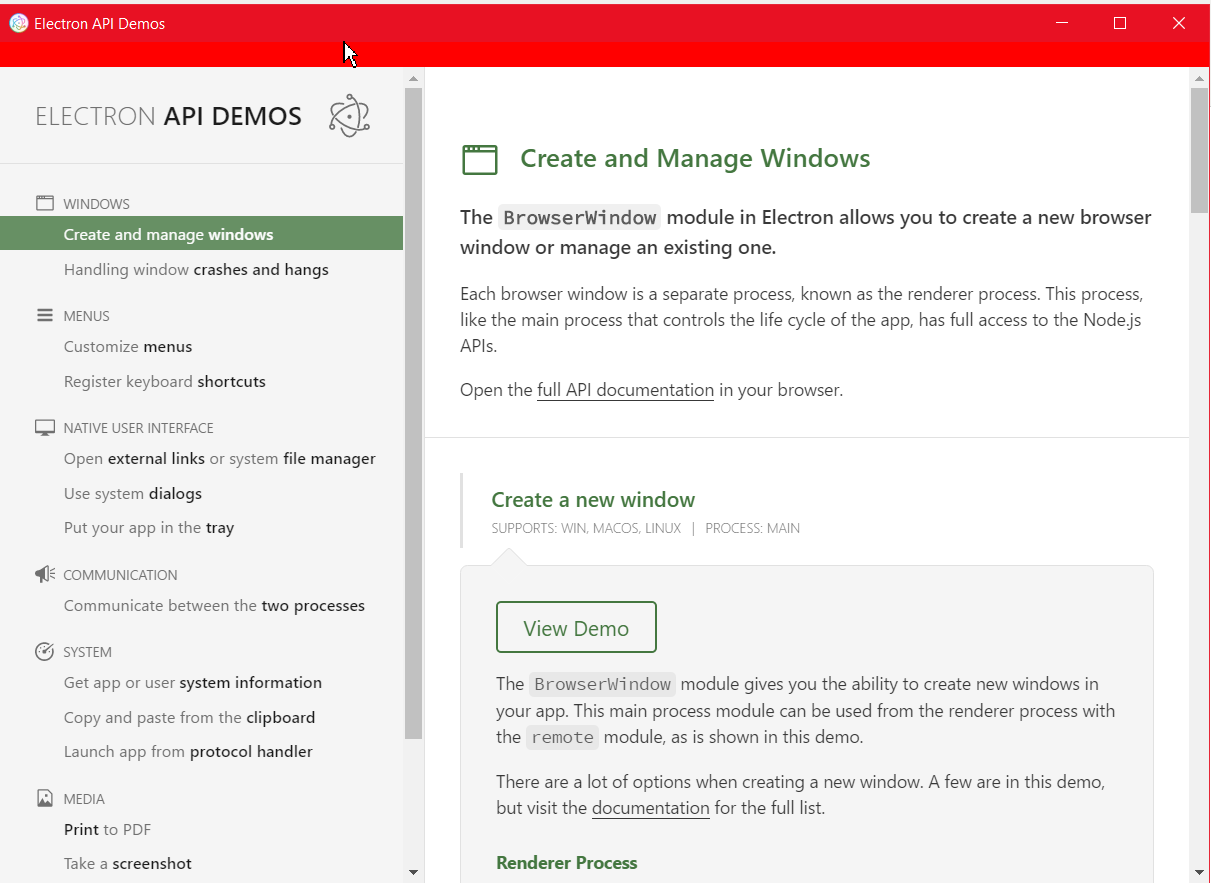Open Register keyboard shortcuts page
1211x883 pixels.
click(x=165, y=381)
